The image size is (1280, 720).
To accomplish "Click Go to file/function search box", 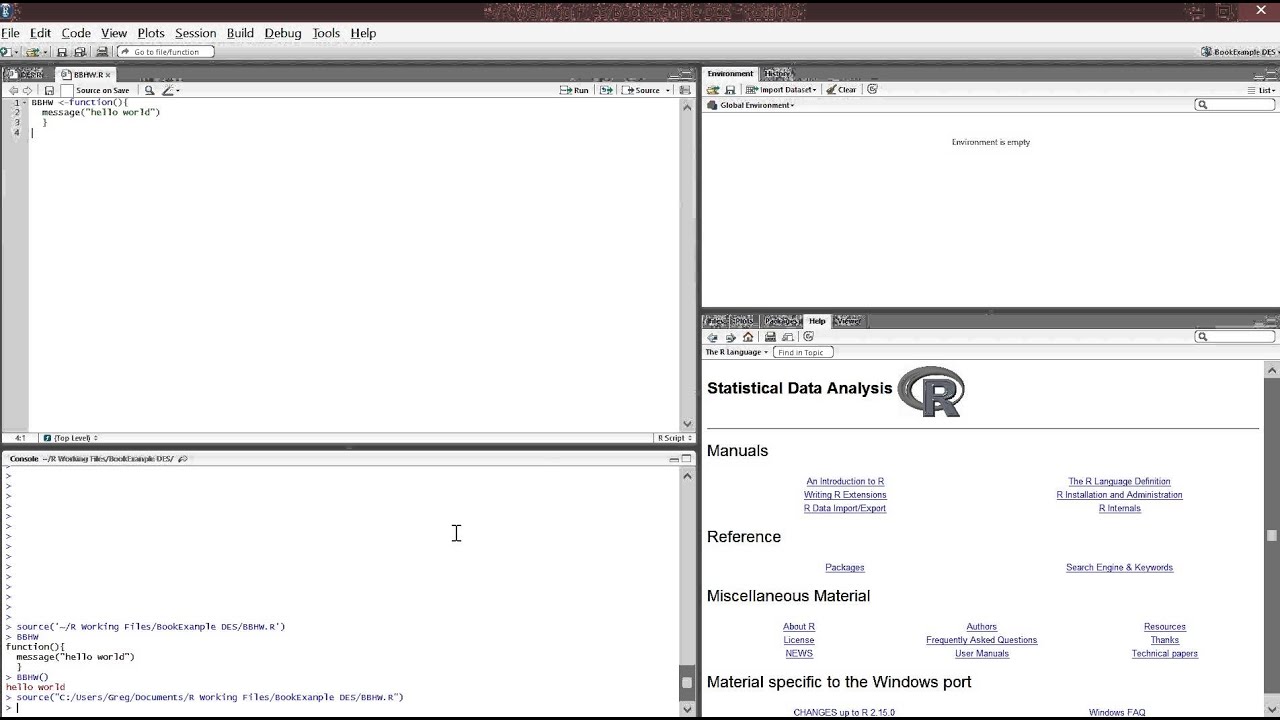I will 166,52.
